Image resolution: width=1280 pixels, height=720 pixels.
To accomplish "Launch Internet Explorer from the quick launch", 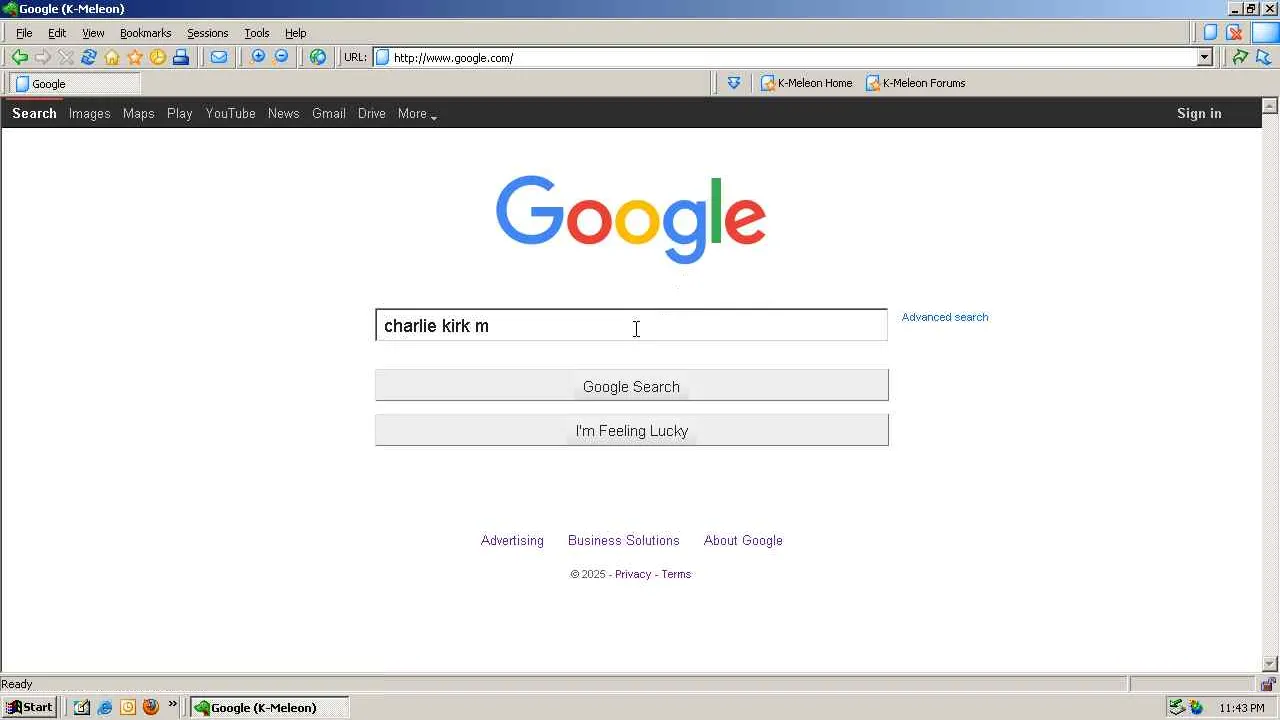I will [x=105, y=707].
